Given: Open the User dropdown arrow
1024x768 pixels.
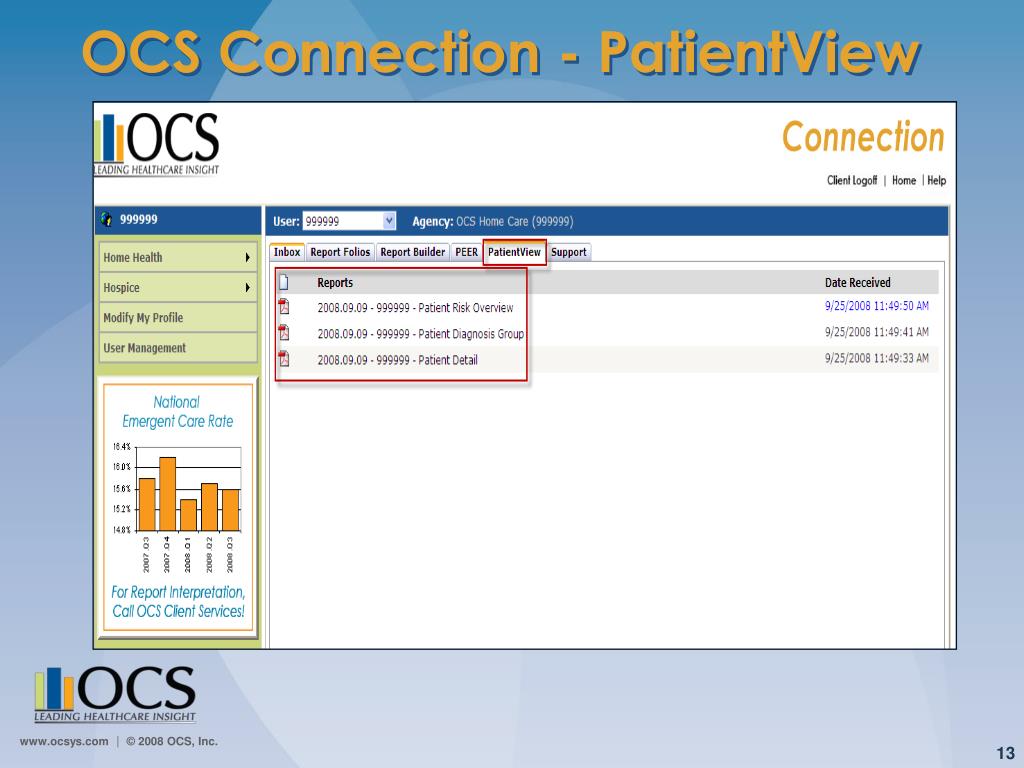Looking at the screenshot, I should pos(389,221).
